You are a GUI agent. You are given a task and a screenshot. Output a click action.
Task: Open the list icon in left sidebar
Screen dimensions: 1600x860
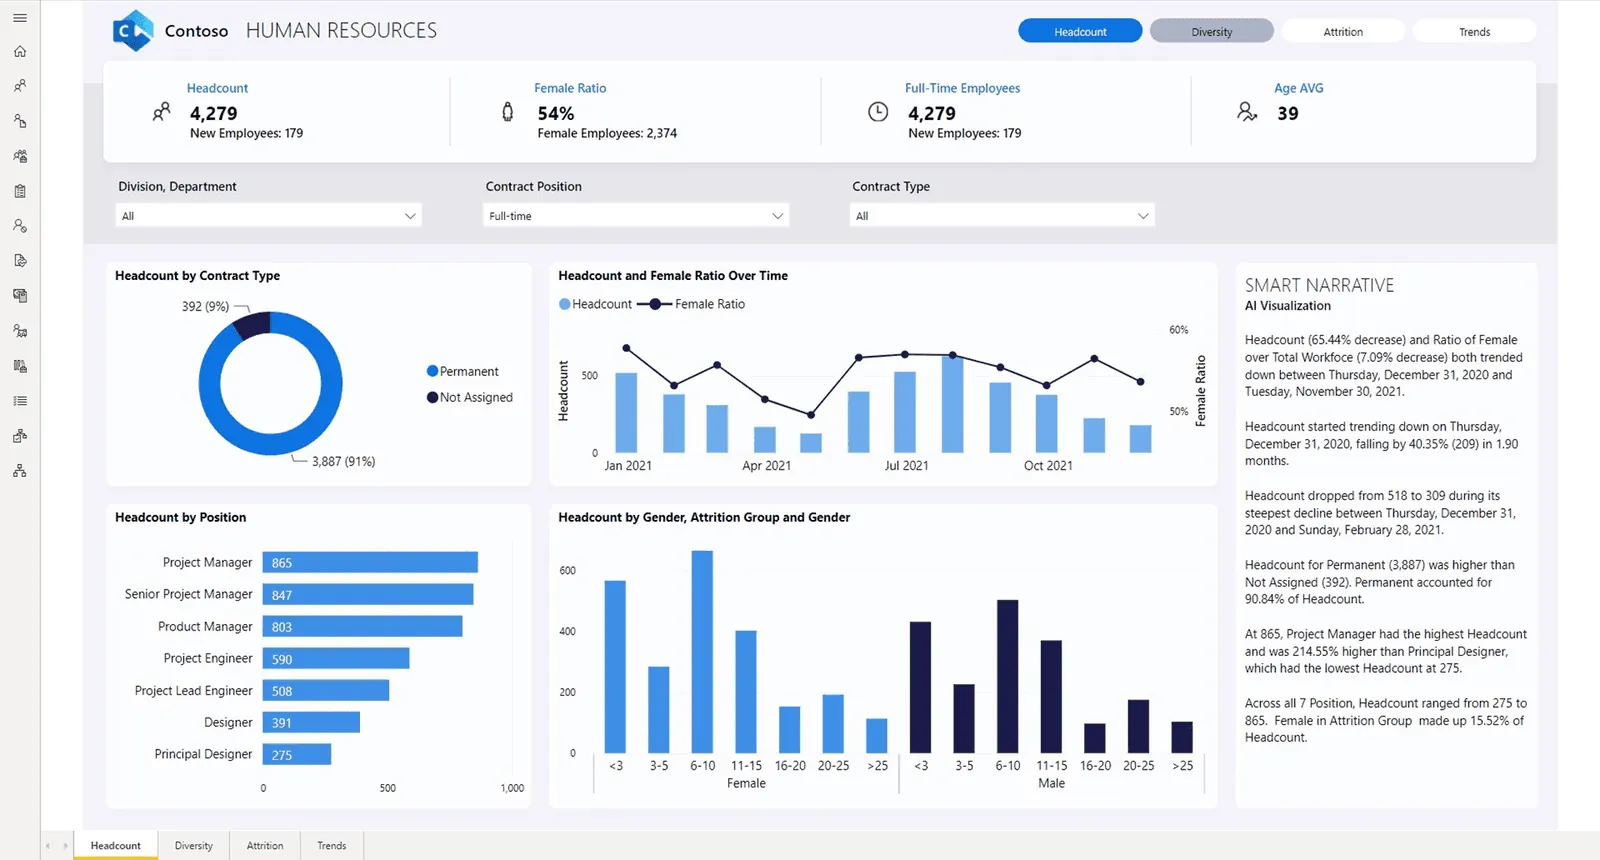click(x=20, y=401)
